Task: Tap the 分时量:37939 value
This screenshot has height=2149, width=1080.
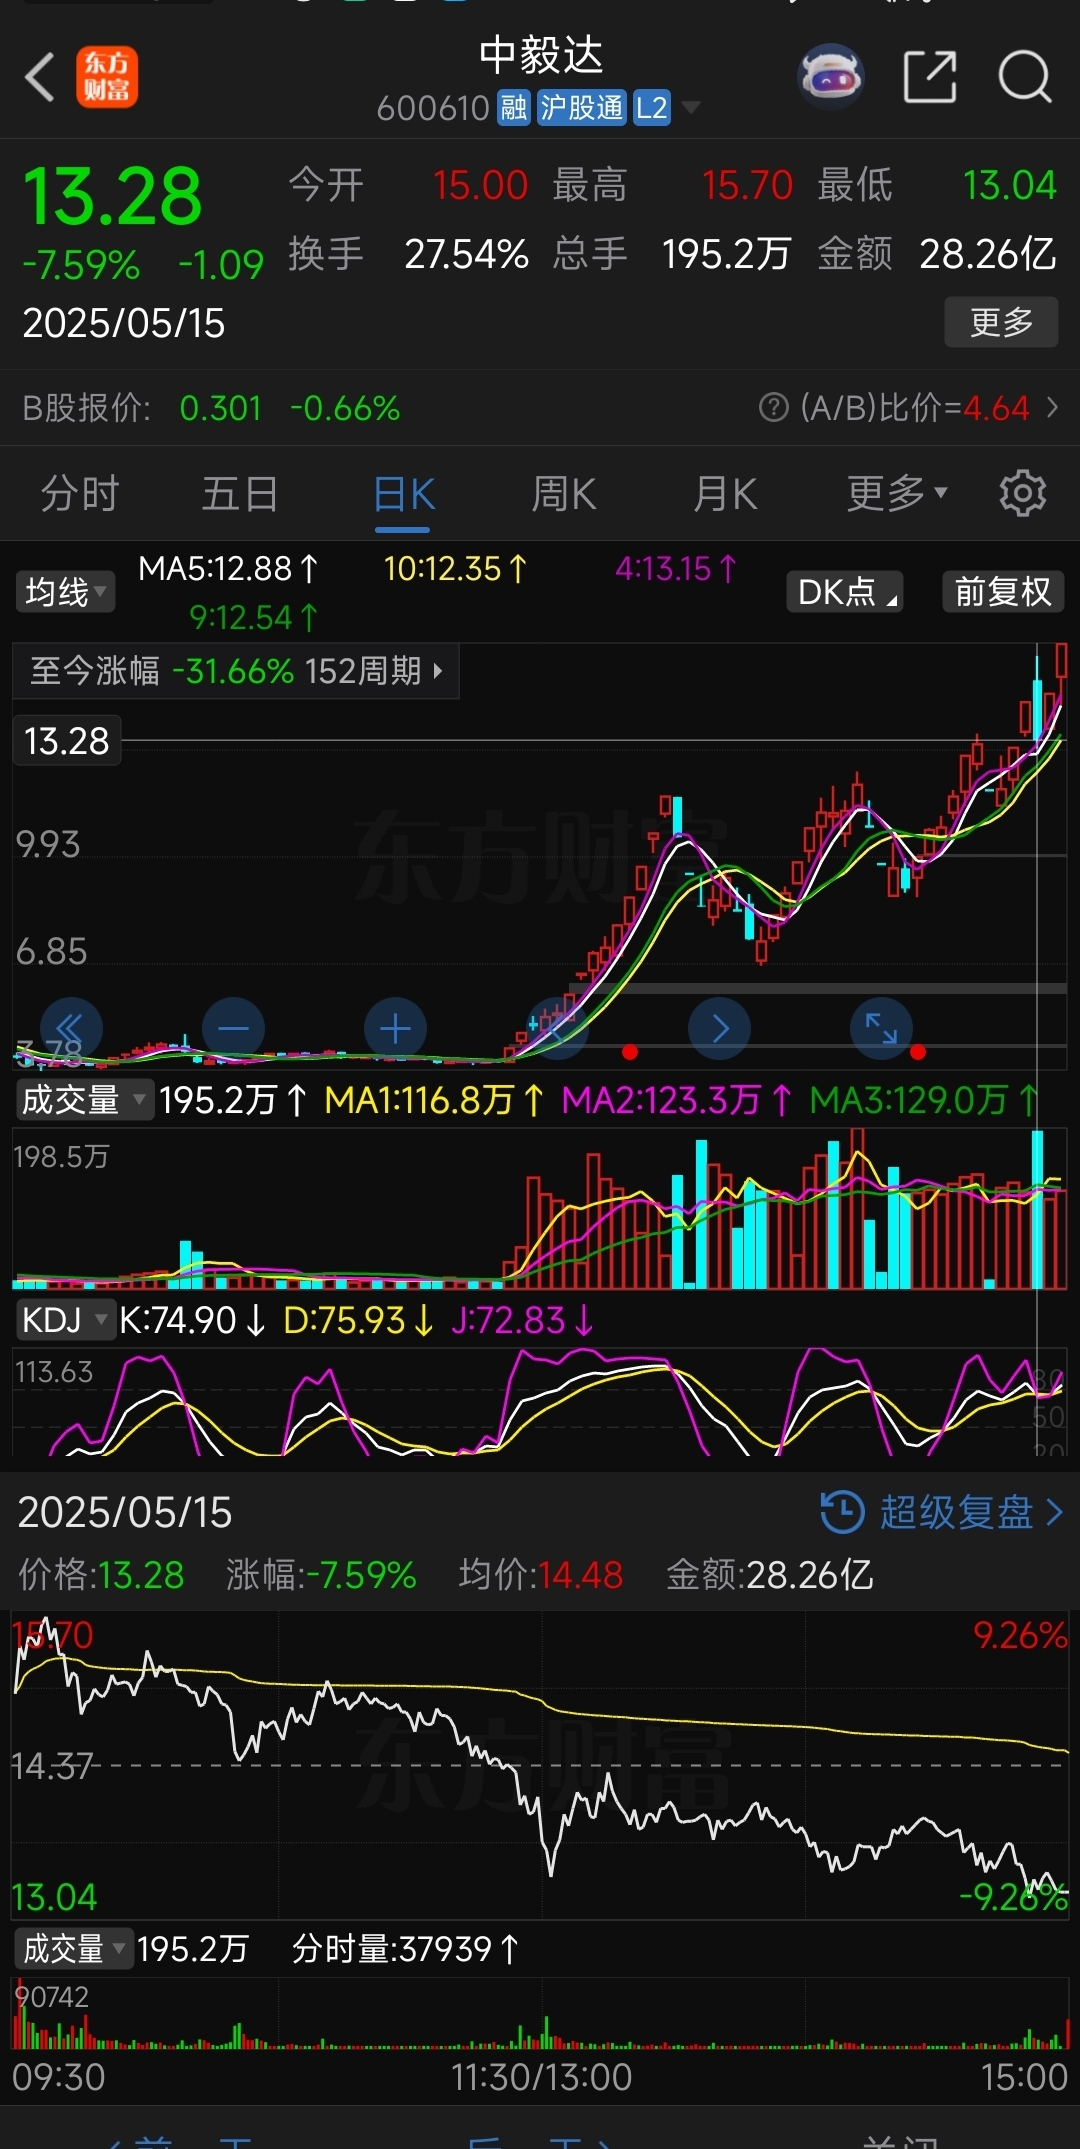Action: coord(406,1949)
